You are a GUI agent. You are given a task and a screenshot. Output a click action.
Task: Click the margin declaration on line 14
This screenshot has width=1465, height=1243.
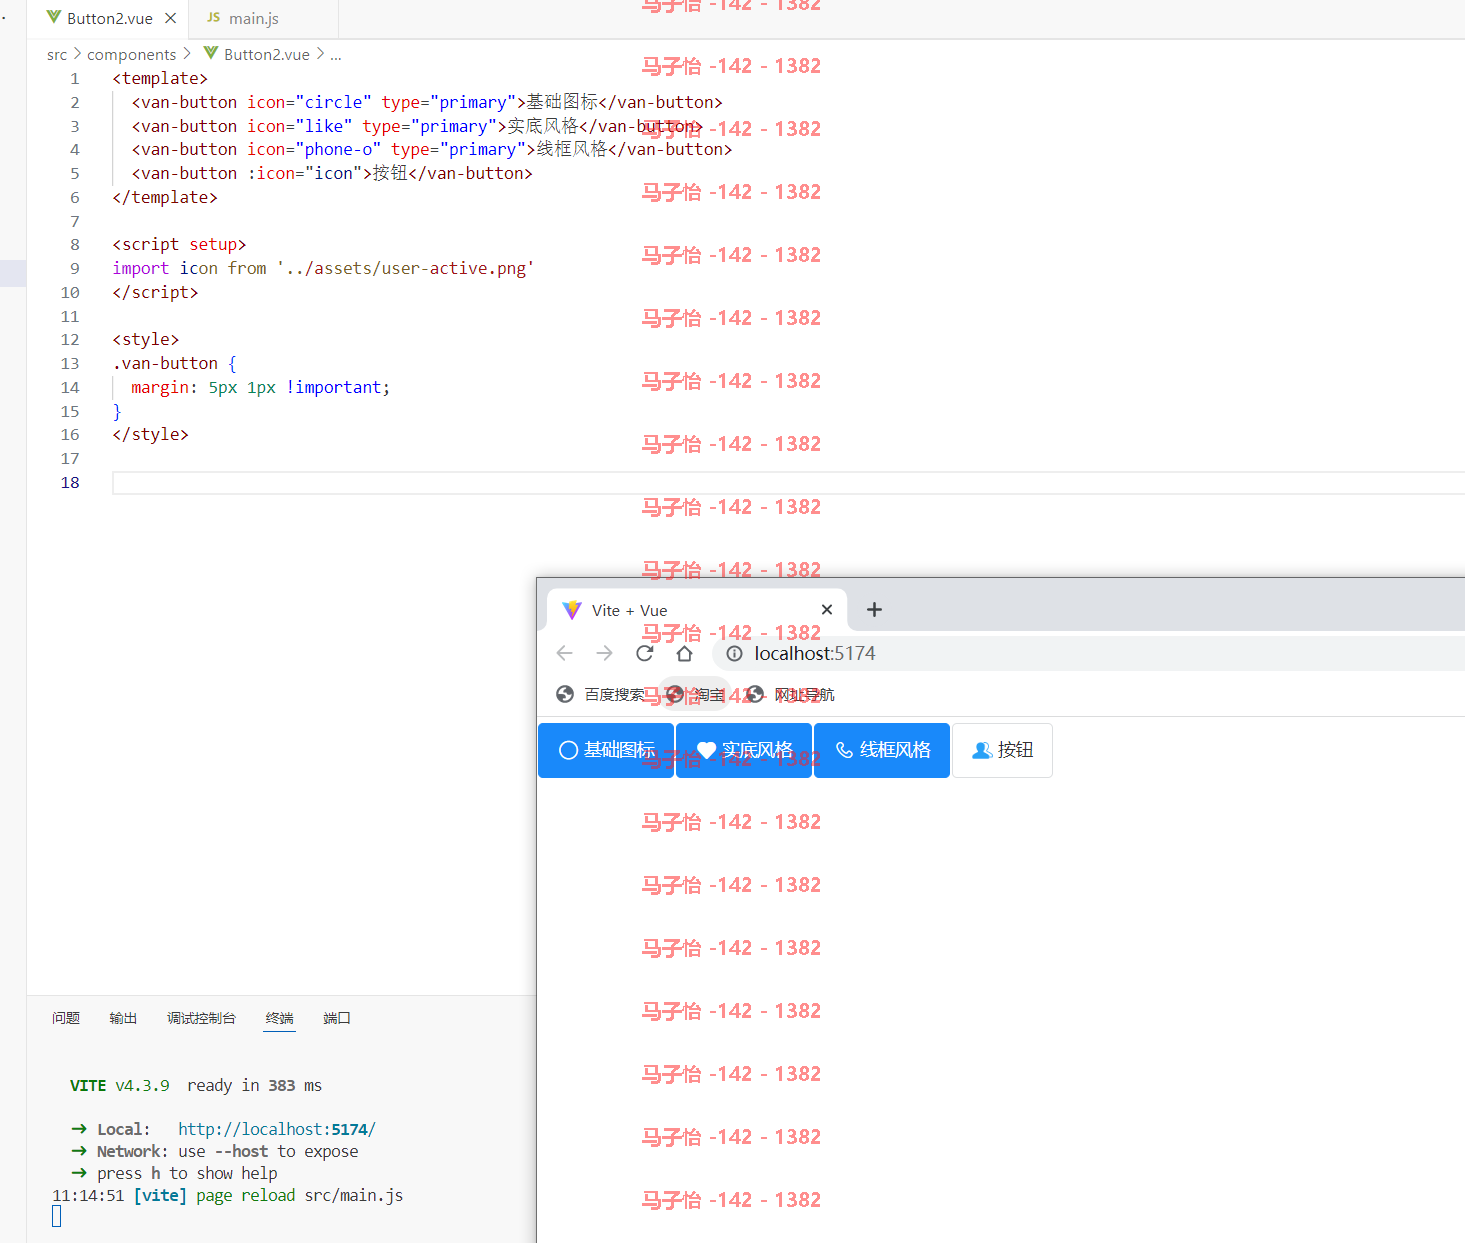(260, 387)
